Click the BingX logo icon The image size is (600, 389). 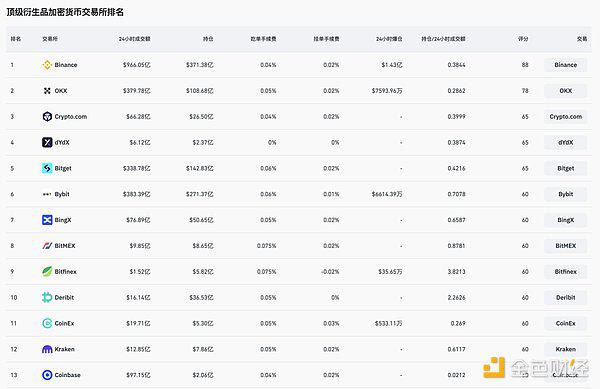[x=47, y=220]
